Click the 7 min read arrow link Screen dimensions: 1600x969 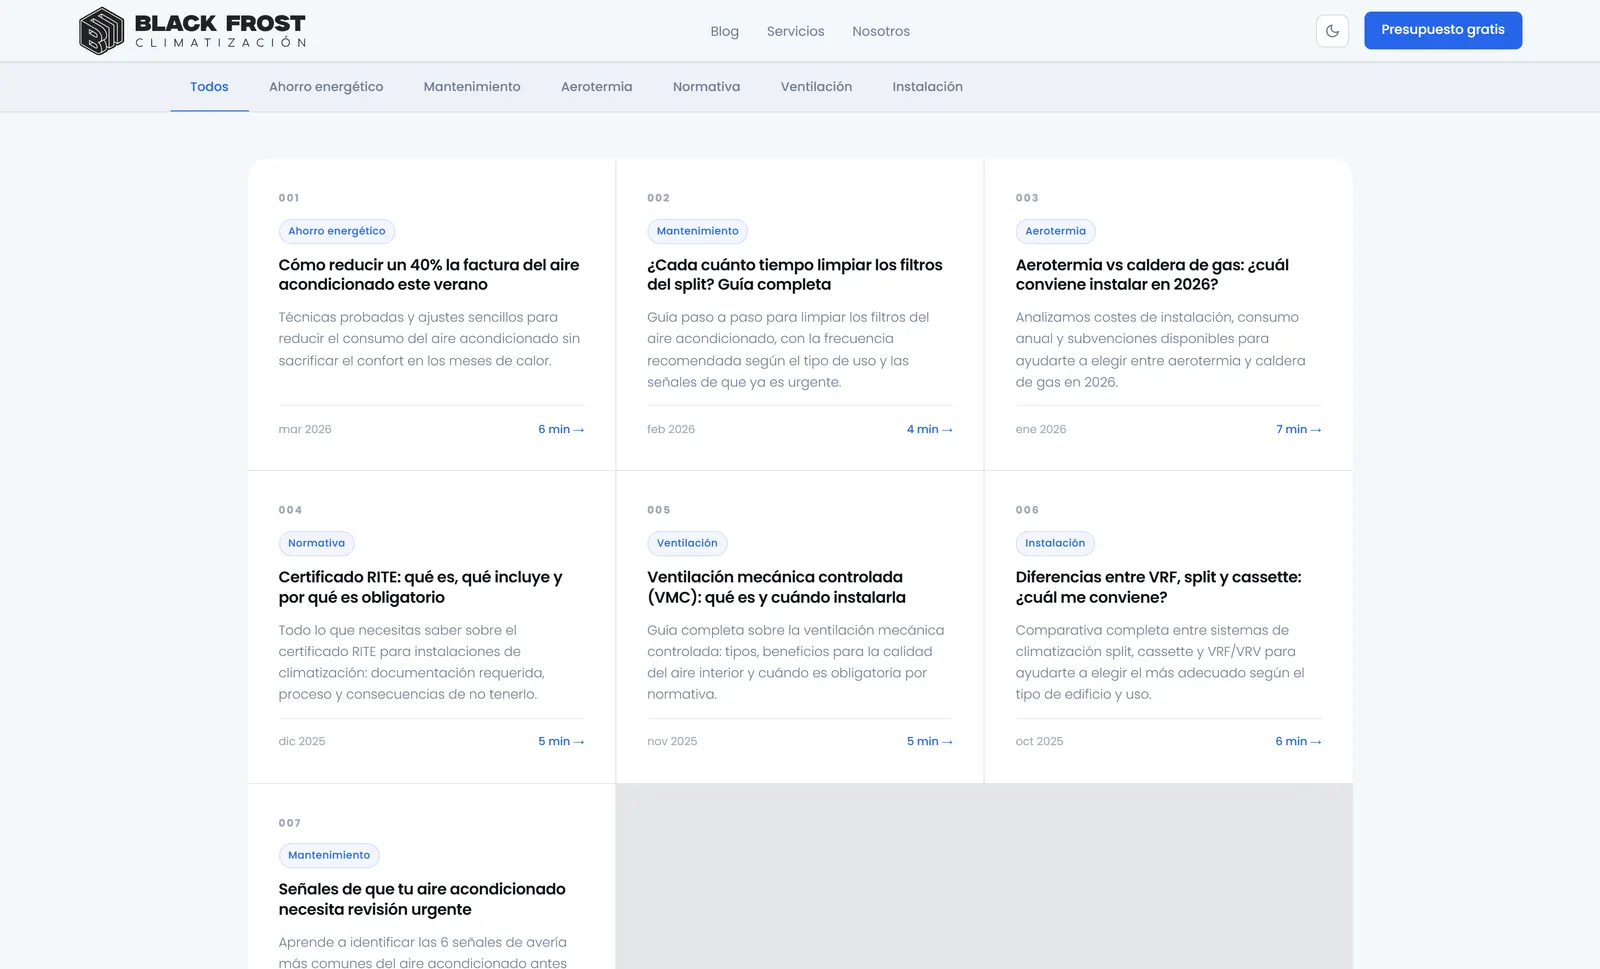[1298, 429]
